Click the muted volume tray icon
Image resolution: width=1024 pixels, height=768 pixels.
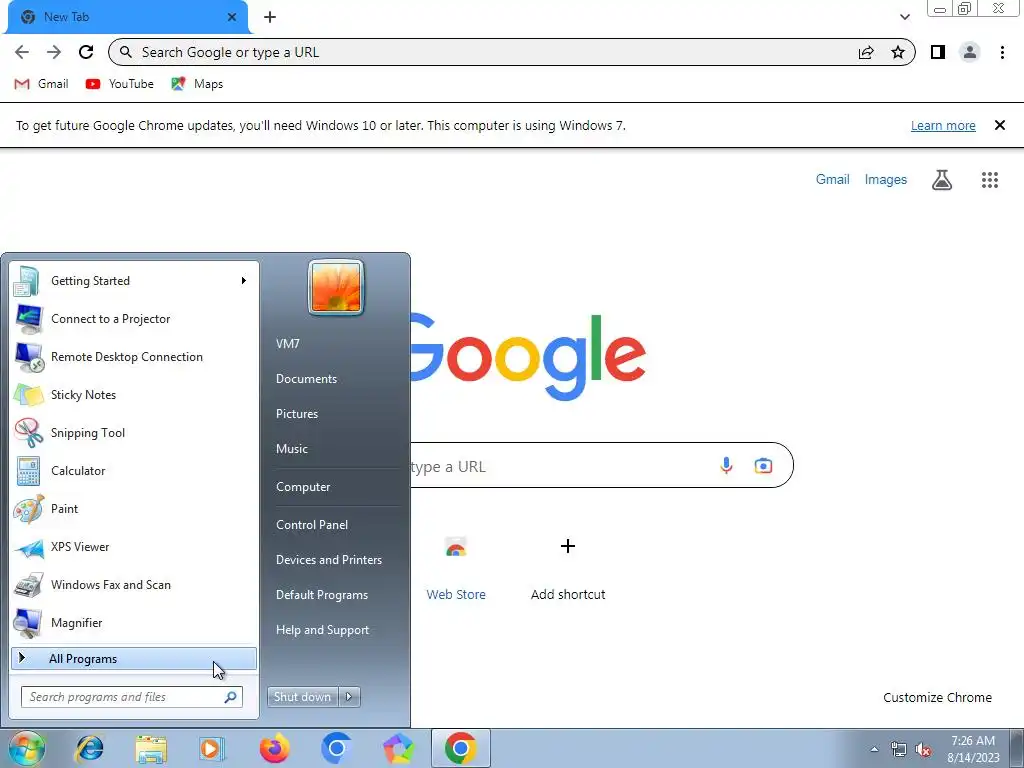(923, 750)
